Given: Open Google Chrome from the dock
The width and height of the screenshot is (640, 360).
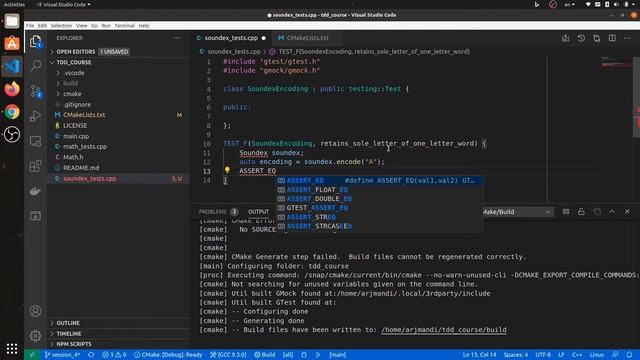Looking at the screenshot, I should 12,112.
